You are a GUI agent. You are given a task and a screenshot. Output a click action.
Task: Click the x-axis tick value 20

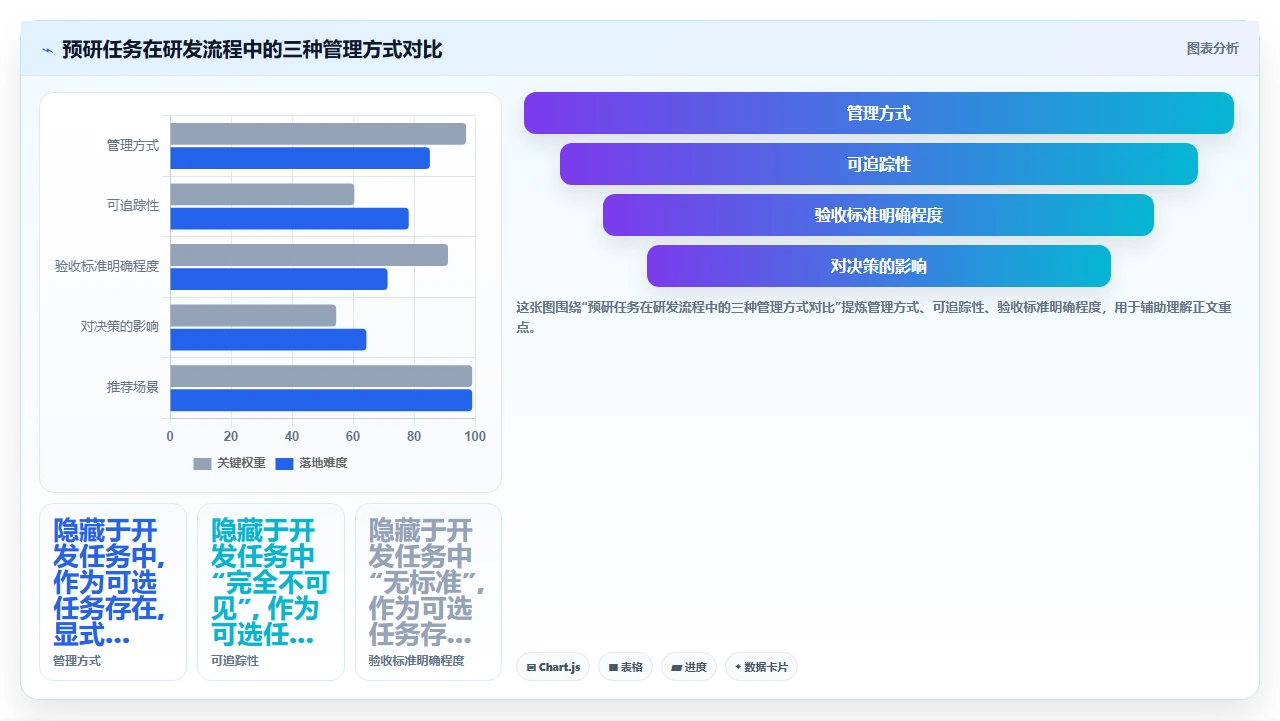tap(231, 436)
